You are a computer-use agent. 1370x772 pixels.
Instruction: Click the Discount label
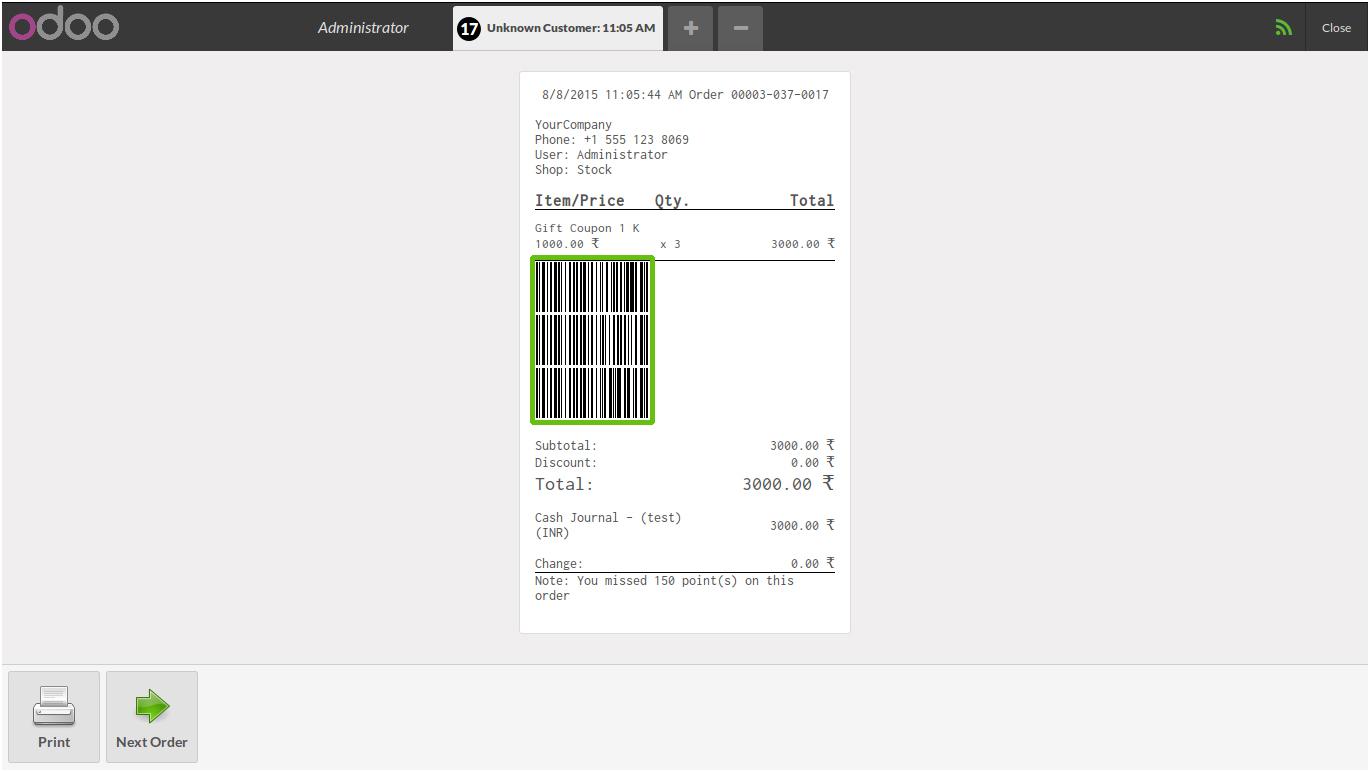pos(566,463)
